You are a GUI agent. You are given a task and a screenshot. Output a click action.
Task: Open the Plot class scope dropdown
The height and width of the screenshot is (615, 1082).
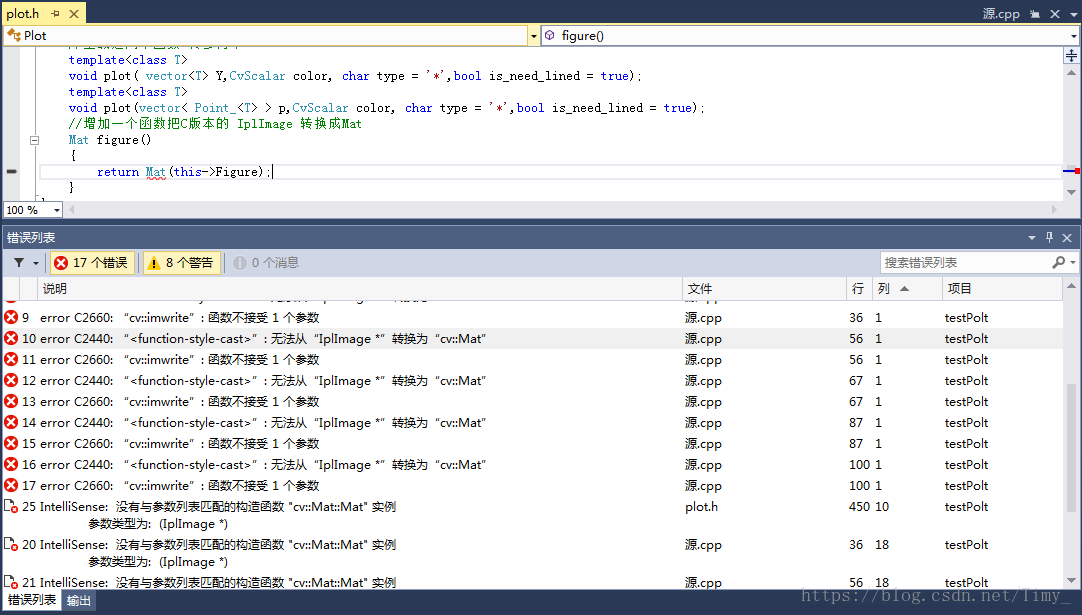[x=533, y=36]
